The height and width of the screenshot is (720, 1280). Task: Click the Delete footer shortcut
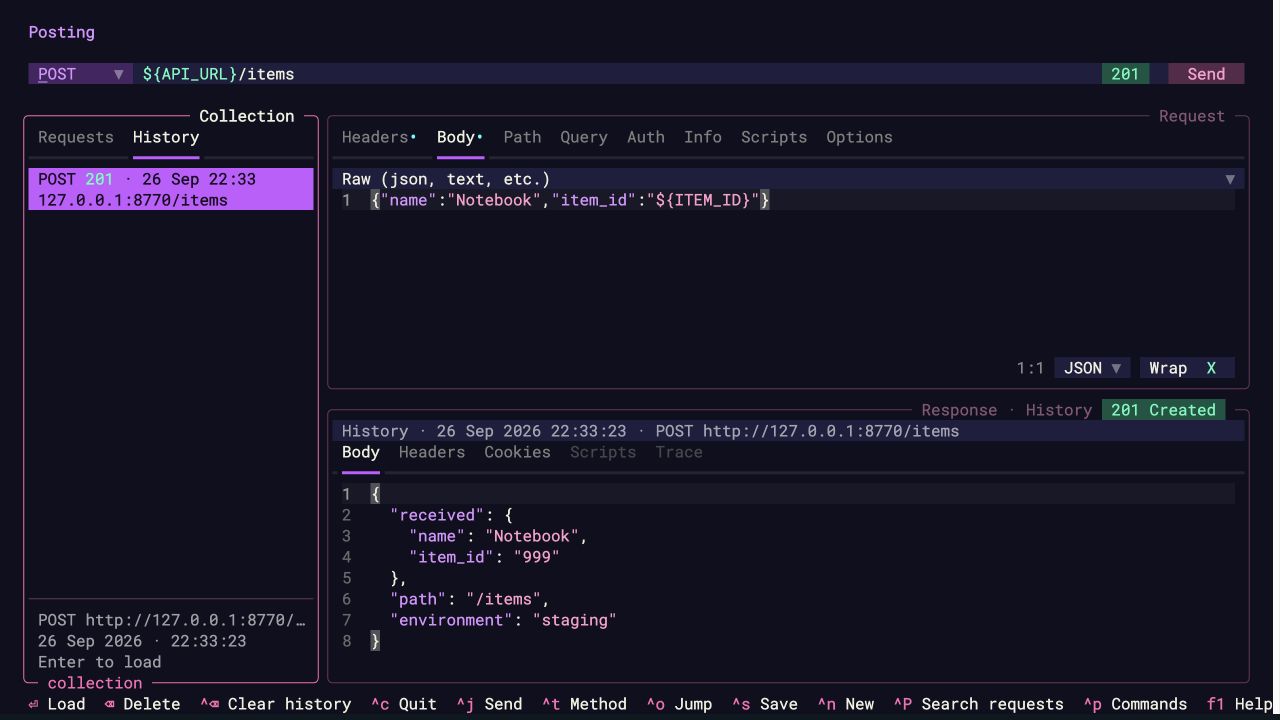[x=142, y=704]
